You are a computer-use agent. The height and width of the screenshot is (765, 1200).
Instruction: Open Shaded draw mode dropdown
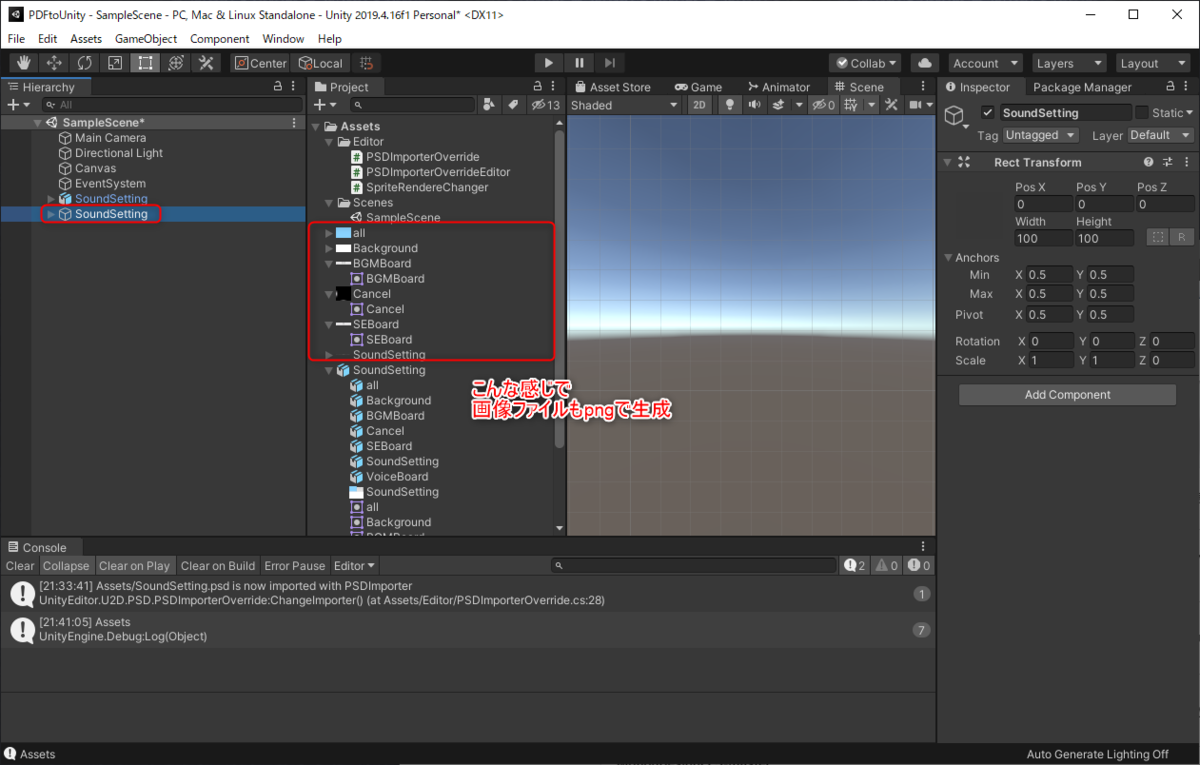[x=624, y=105]
